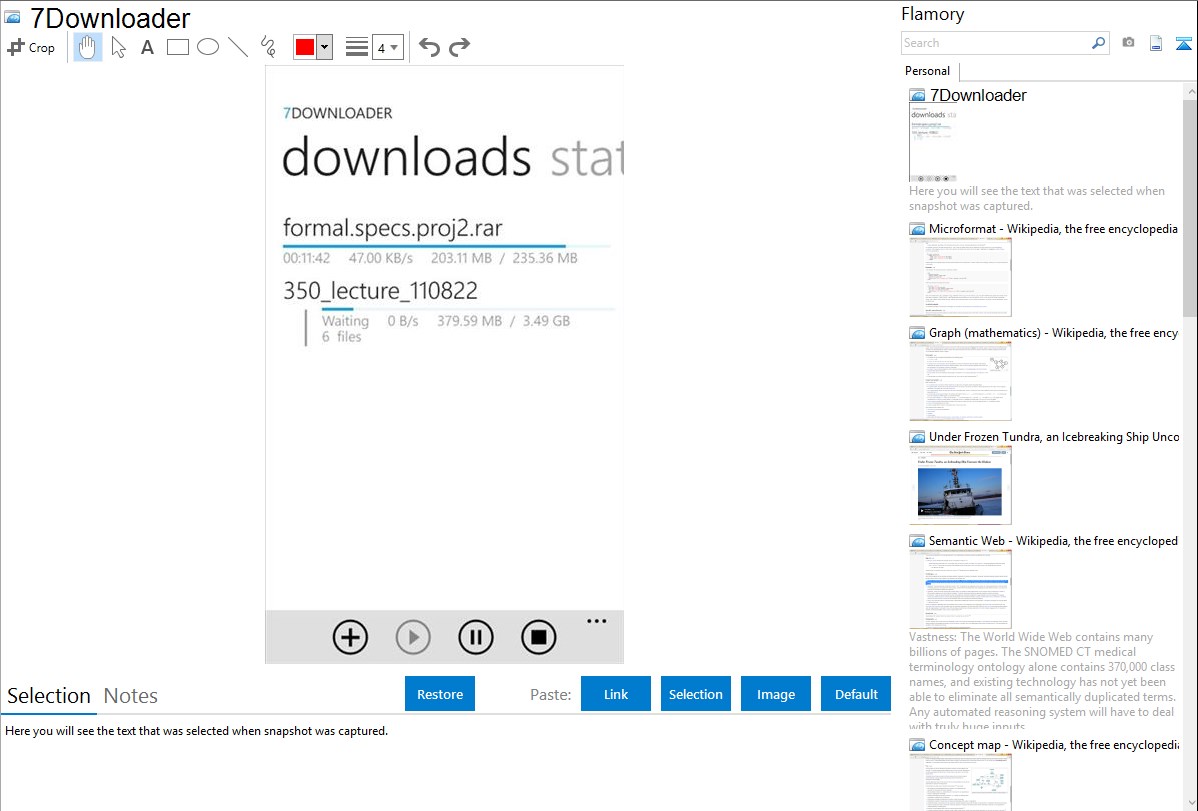Click the Flamory icon beside the 7Downloader window title
The height and width of the screenshot is (811, 1198).
[x=13, y=18]
